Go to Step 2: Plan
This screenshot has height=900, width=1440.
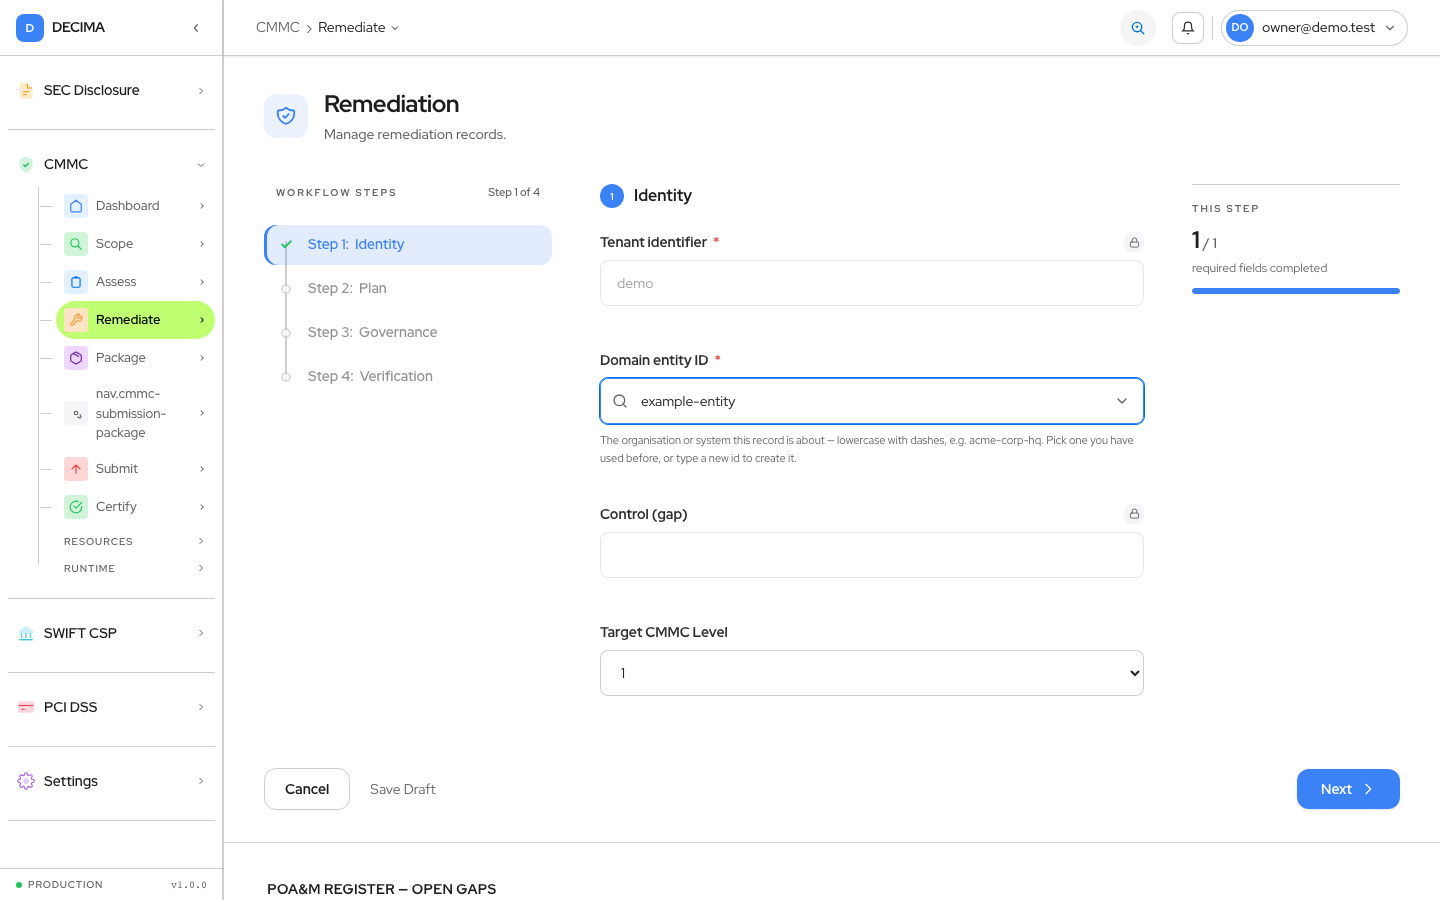click(x=408, y=289)
